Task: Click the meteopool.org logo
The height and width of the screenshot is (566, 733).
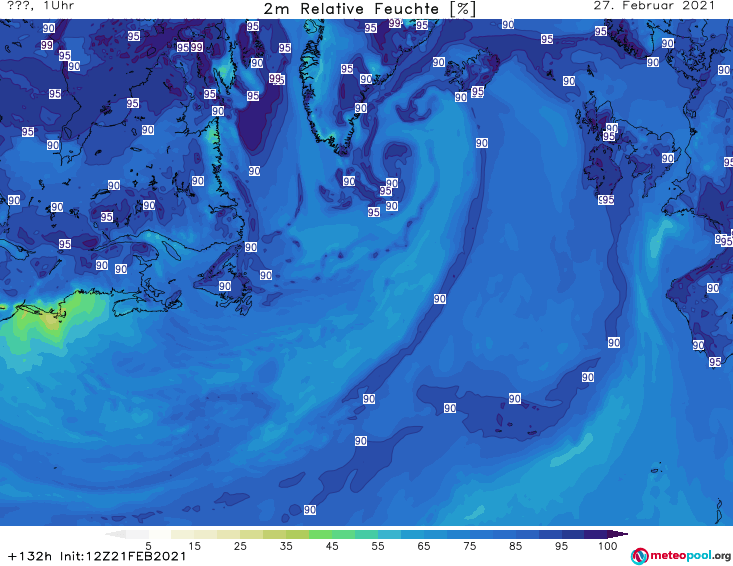Action: [681, 556]
